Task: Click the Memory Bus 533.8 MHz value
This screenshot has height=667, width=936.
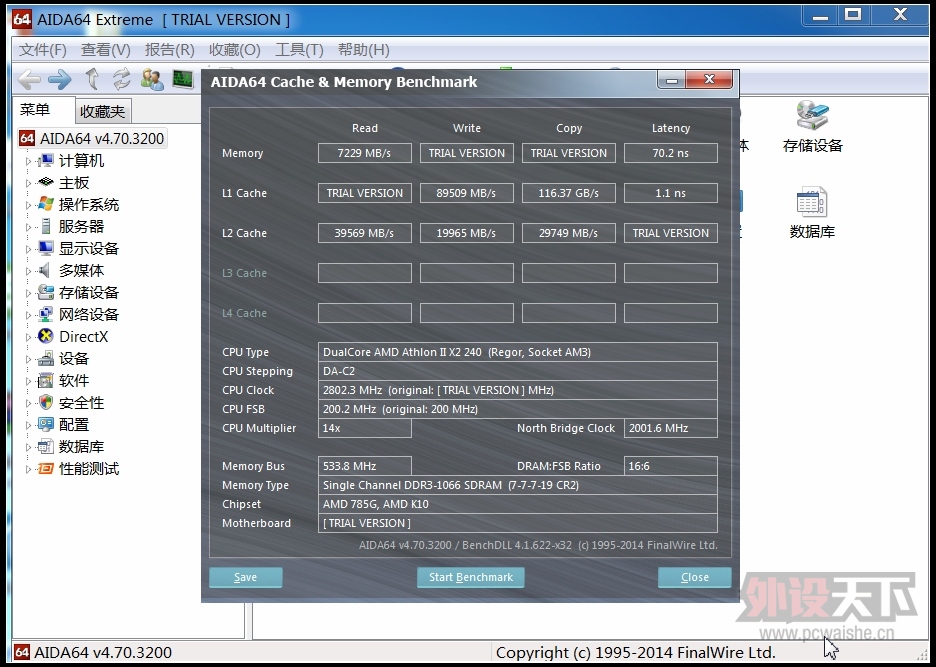Action: 364,466
